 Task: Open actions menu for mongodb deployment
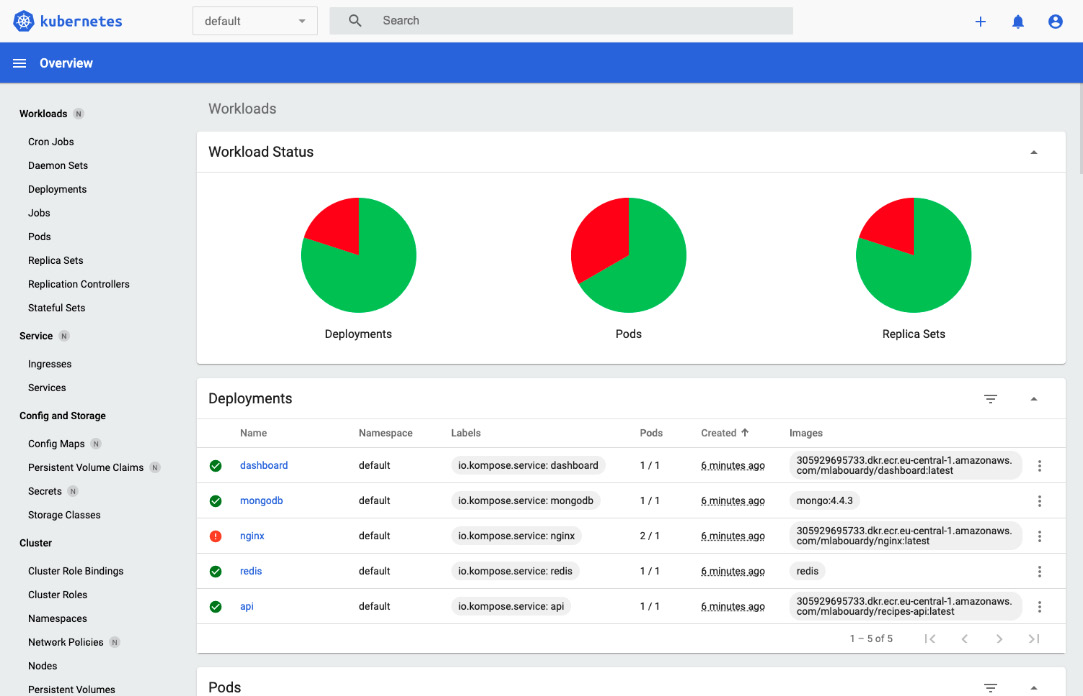click(x=1039, y=501)
